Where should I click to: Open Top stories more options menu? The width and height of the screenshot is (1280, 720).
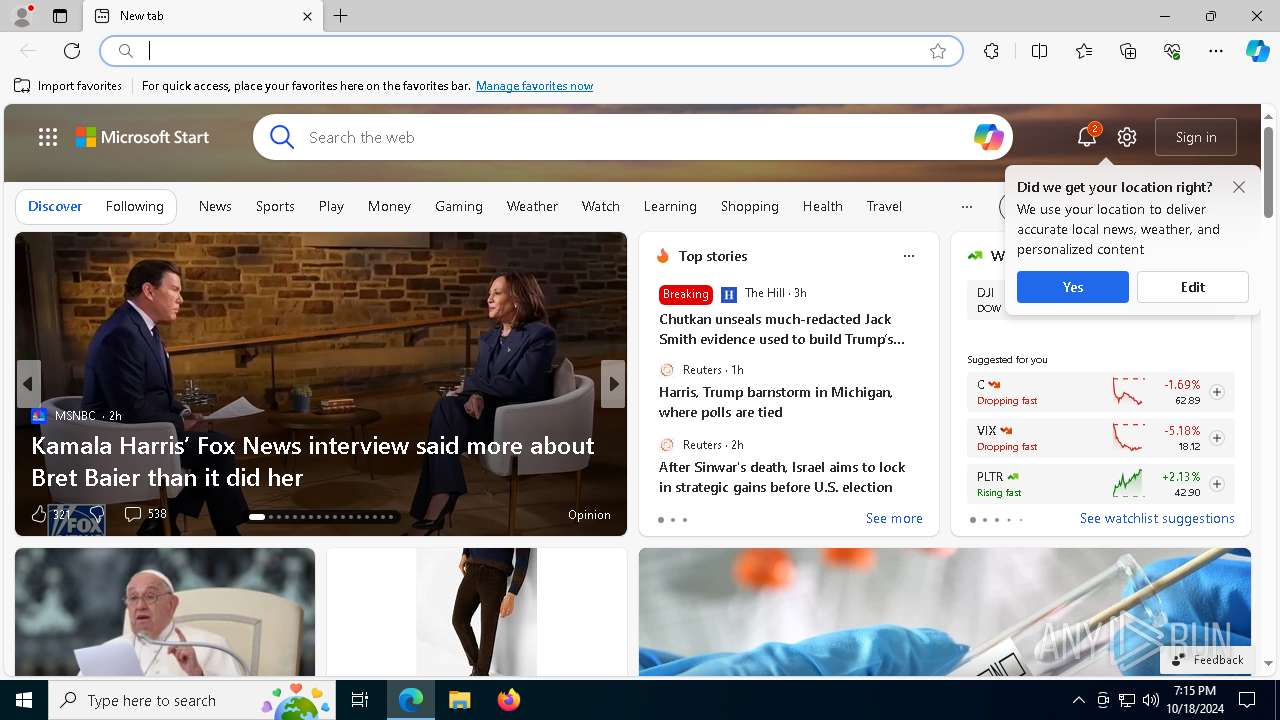[909, 256]
